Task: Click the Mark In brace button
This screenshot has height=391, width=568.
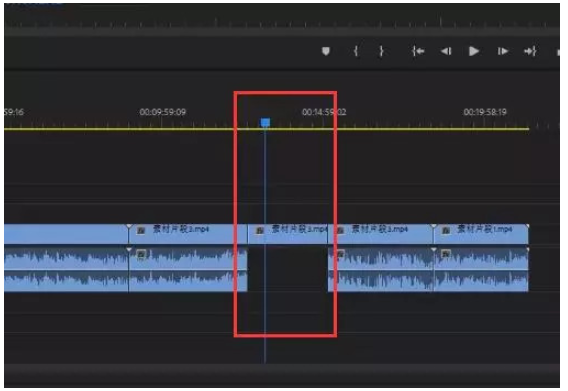Action: 356,51
